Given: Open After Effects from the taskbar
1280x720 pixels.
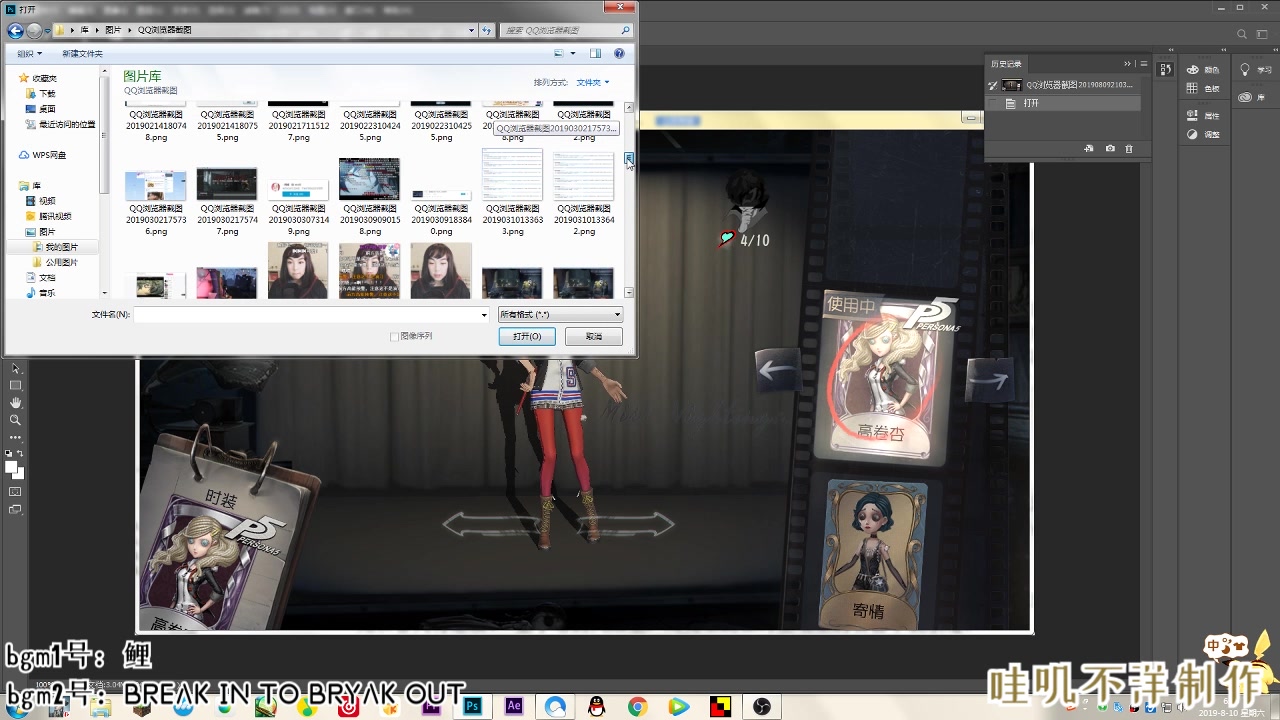Looking at the screenshot, I should pyautogui.click(x=514, y=706).
